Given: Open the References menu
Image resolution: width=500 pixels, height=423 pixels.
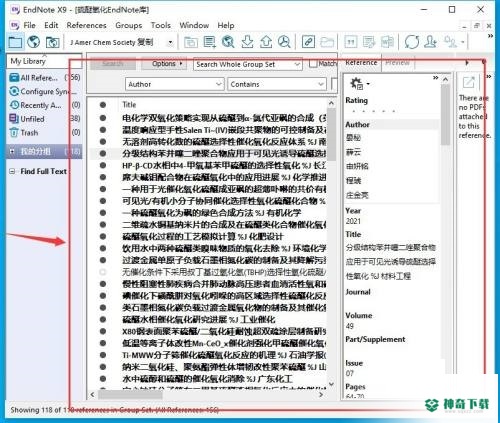Looking at the screenshot, I should (86, 25).
